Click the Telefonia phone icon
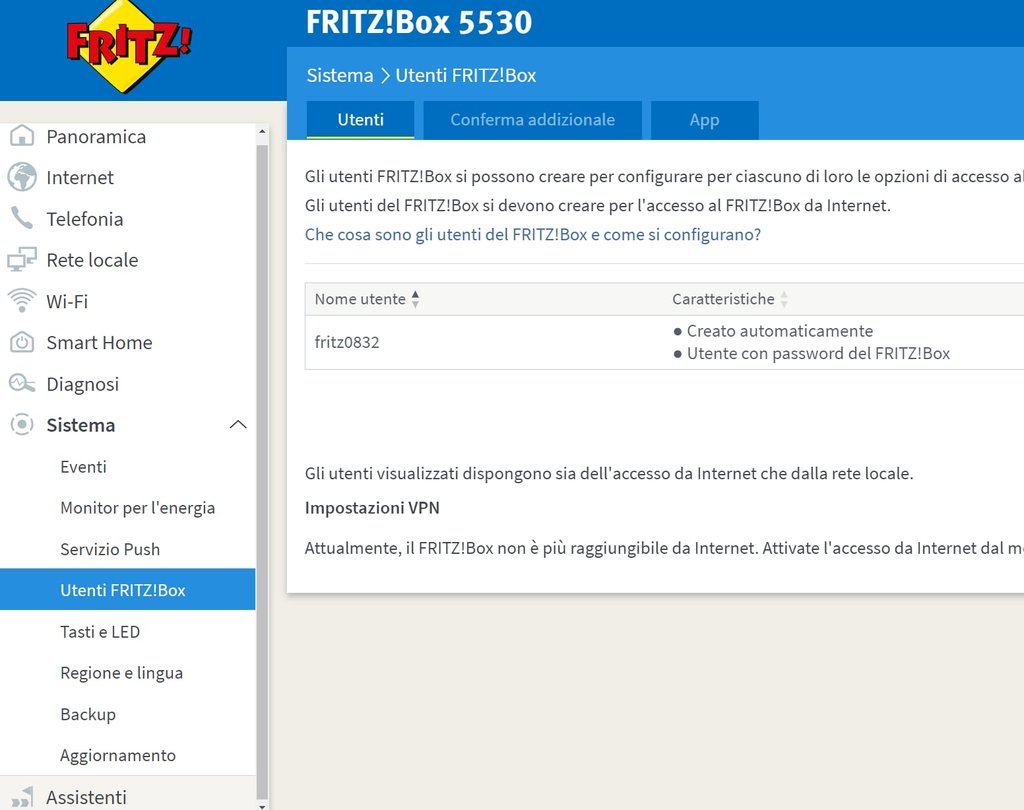The width and height of the screenshot is (1024, 810). (22, 218)
